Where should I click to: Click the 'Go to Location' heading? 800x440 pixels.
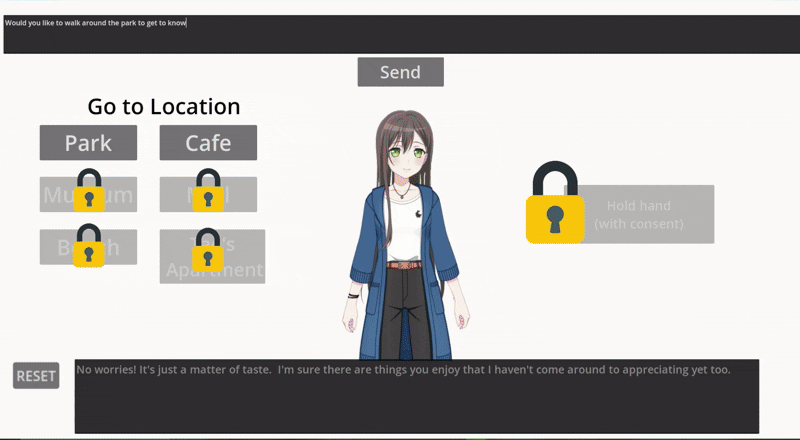tap(164, 107)
